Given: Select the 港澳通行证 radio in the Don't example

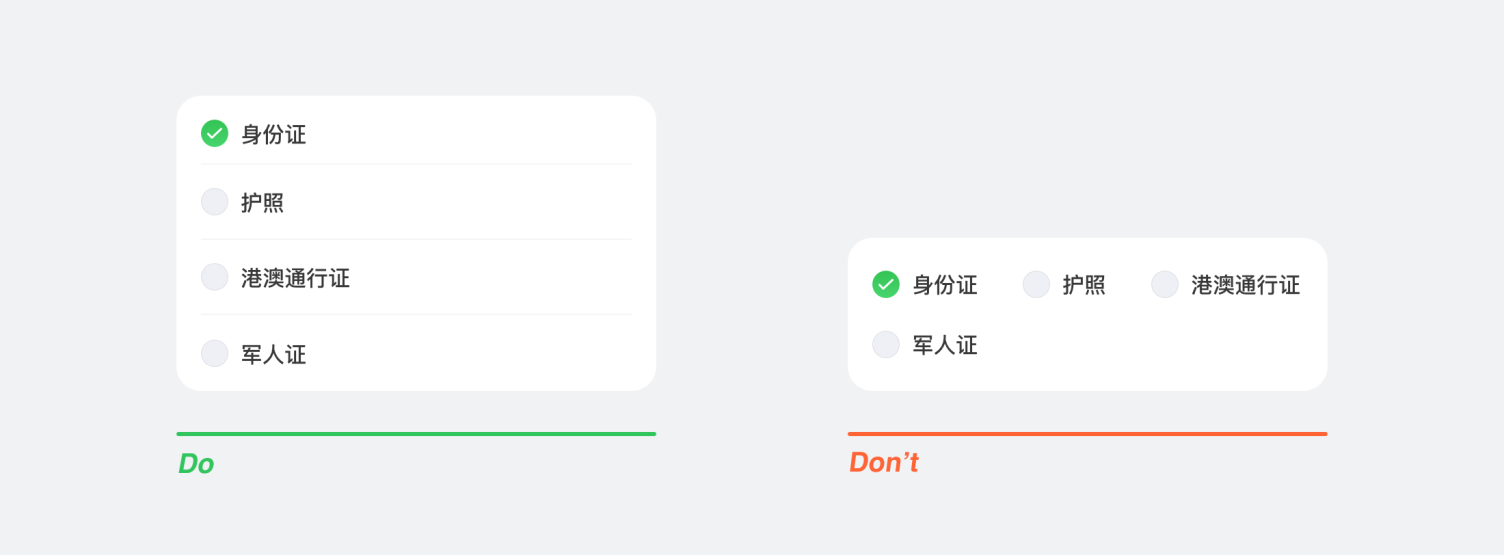Looking at the screenshot, I should tap(1165, 284).
